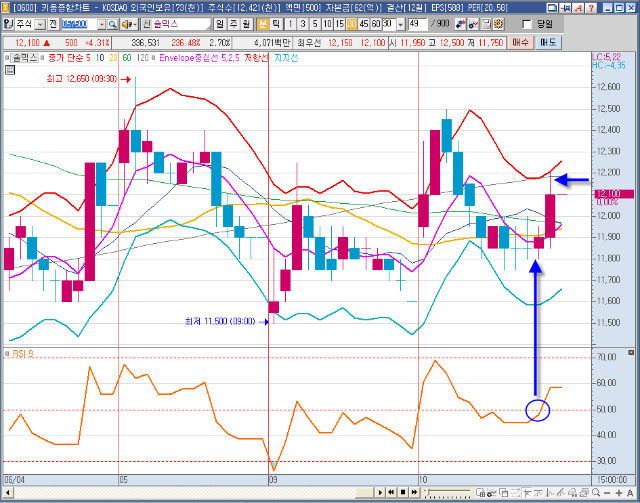
Task: Click the 매도 sell button
Action: [x=547, y=42]
